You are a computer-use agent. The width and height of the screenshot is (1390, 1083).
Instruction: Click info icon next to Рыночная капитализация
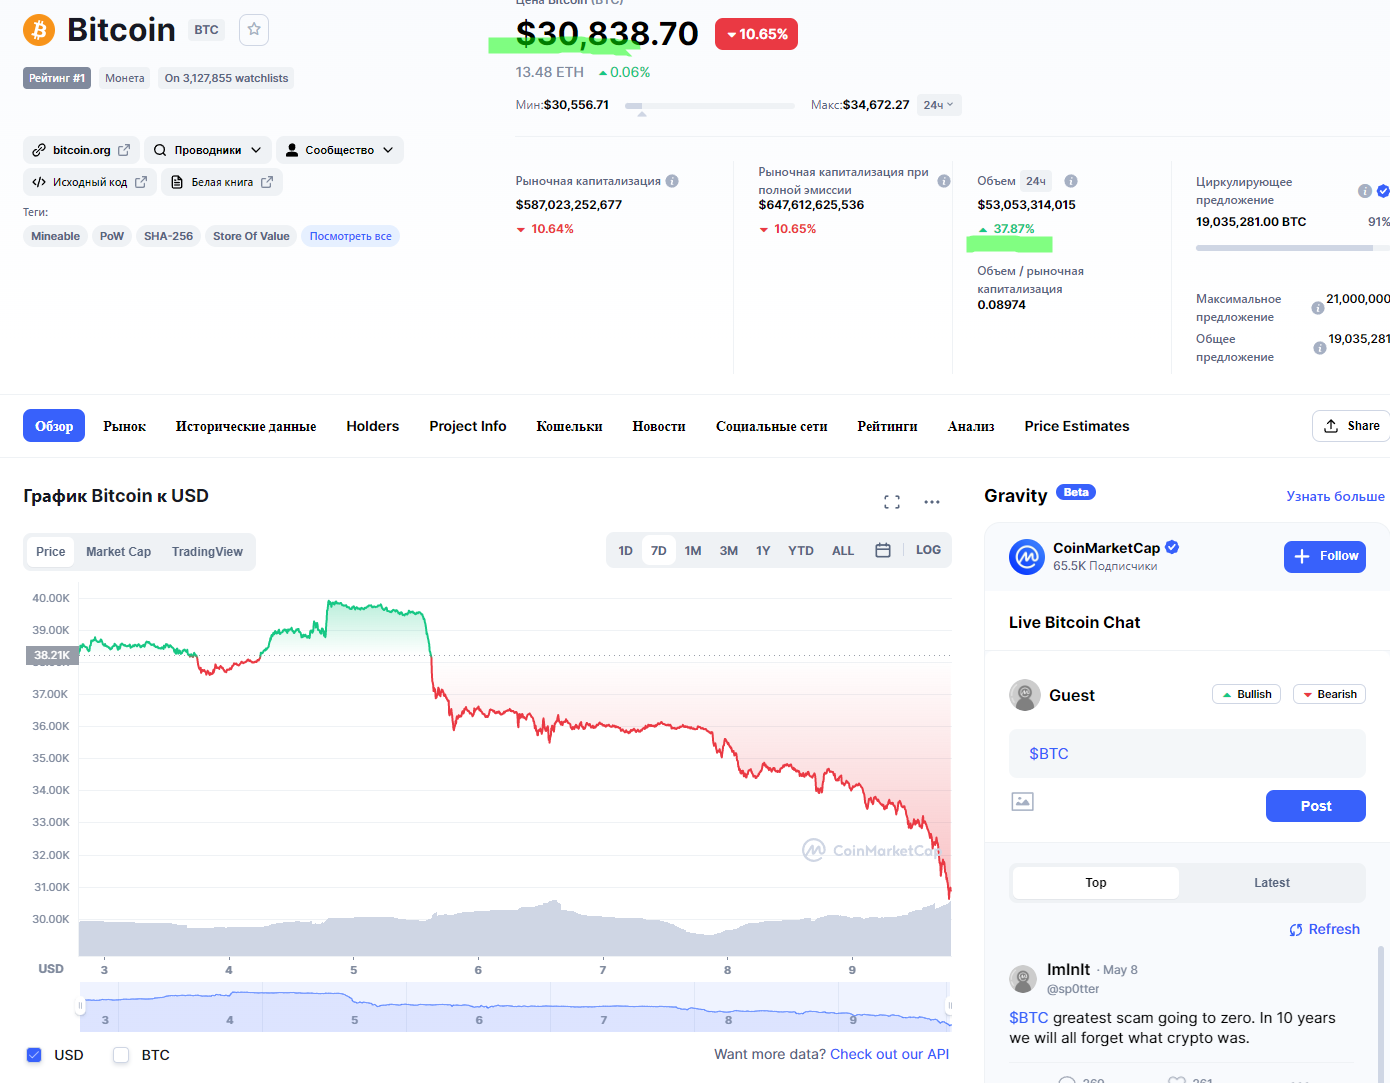coord(672,181)
